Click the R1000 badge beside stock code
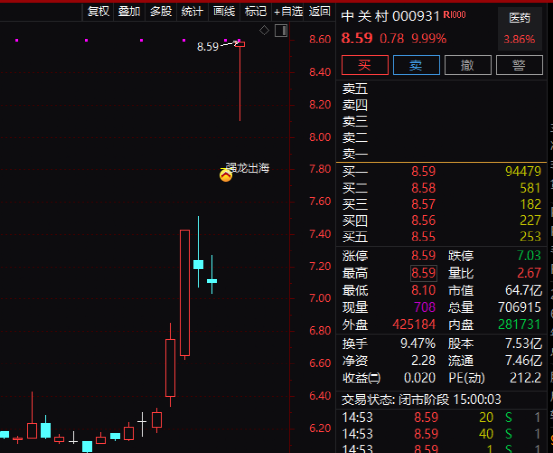The width and height of the screenshot is (553, 453). coord(455,15)
